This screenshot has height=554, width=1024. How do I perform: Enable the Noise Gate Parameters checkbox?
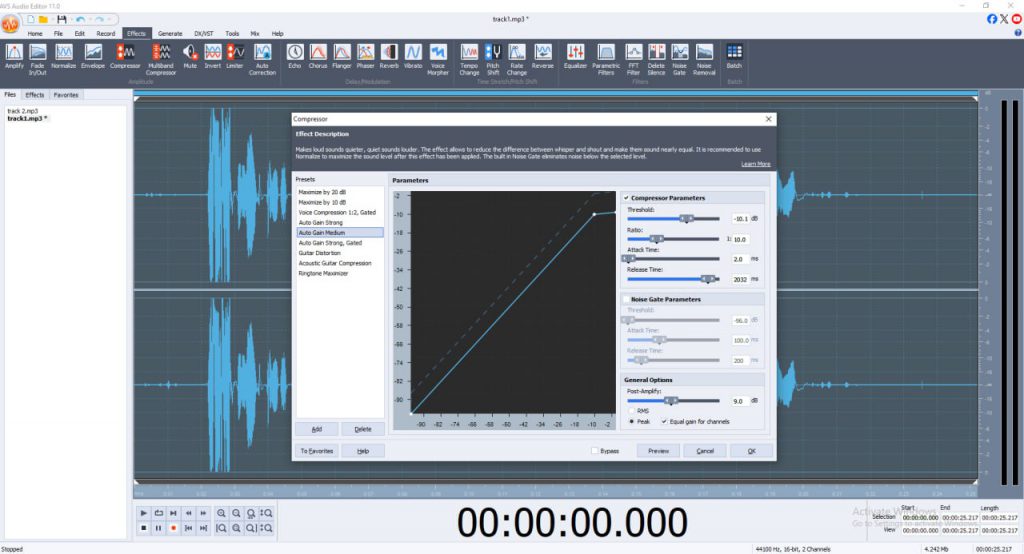click(626, 299)
